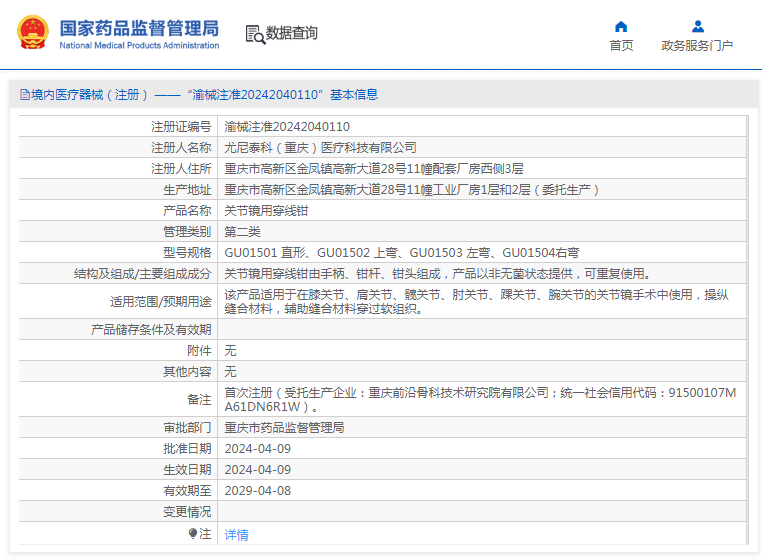Image resolution: width=762 pixels, height=560 pixels.
Task: Select remark text 首次注册 with credit code
Action: pos(480,400)
